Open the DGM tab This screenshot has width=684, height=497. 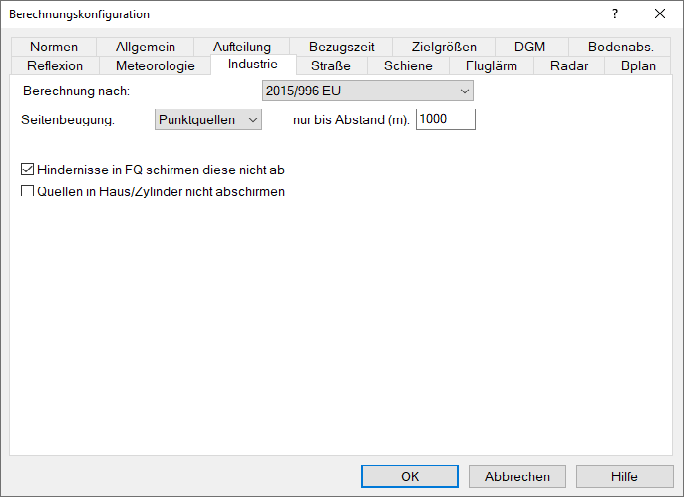pos(529,47)
